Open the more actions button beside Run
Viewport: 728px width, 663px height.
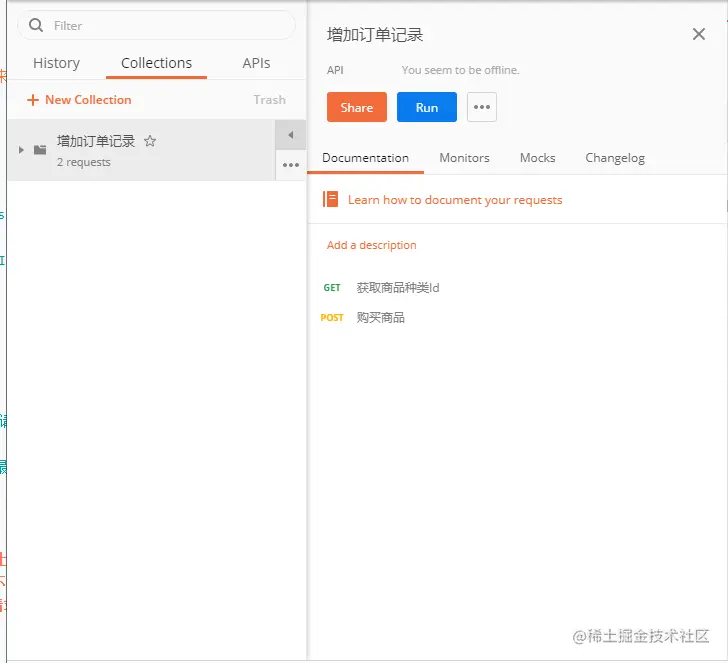coord(481,107)
